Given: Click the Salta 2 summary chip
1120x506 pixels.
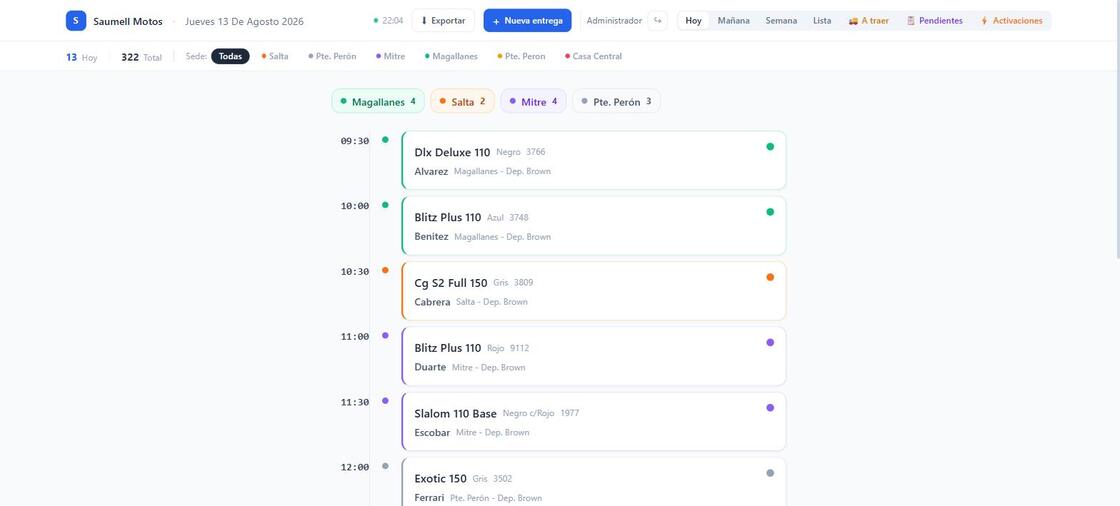Looking at the screenshot, I should coord(462,101).
